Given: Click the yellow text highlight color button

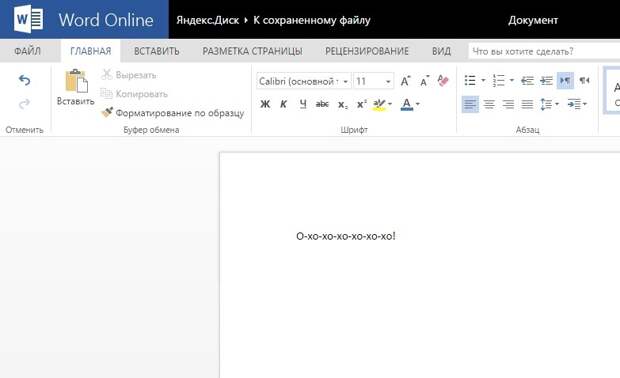Looking at the screenshot, I should pyautogui.click(x=379, y=104).
